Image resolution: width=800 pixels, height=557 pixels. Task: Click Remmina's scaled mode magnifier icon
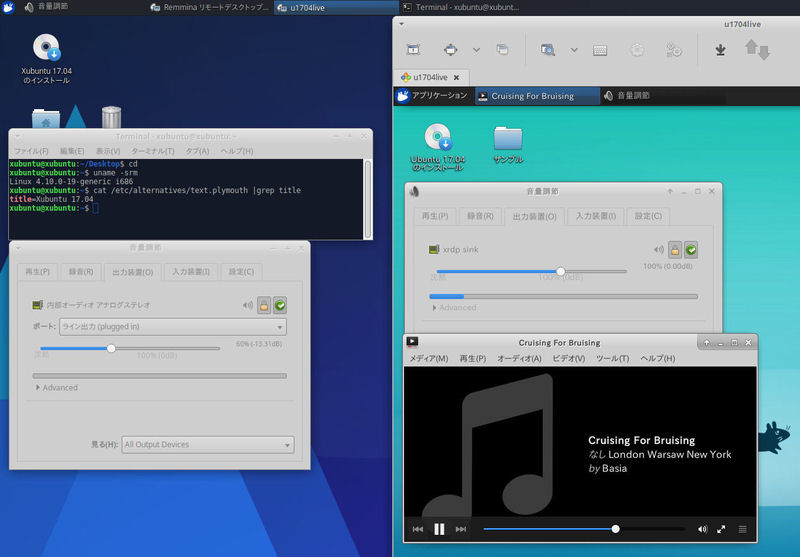pos(547,49)
